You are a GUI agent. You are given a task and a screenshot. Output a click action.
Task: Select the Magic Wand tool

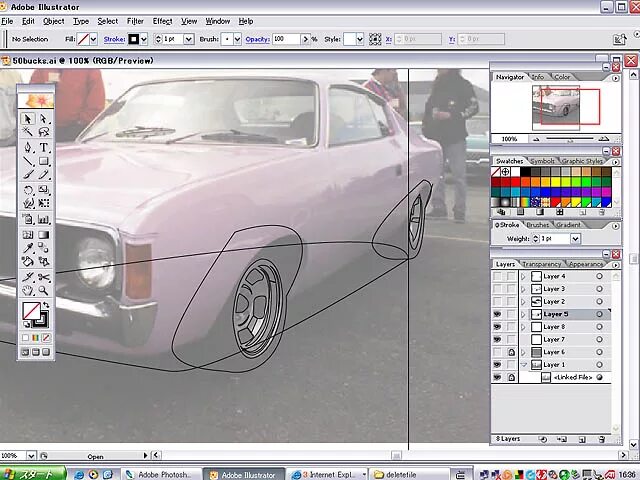click(x=28, y=132)
